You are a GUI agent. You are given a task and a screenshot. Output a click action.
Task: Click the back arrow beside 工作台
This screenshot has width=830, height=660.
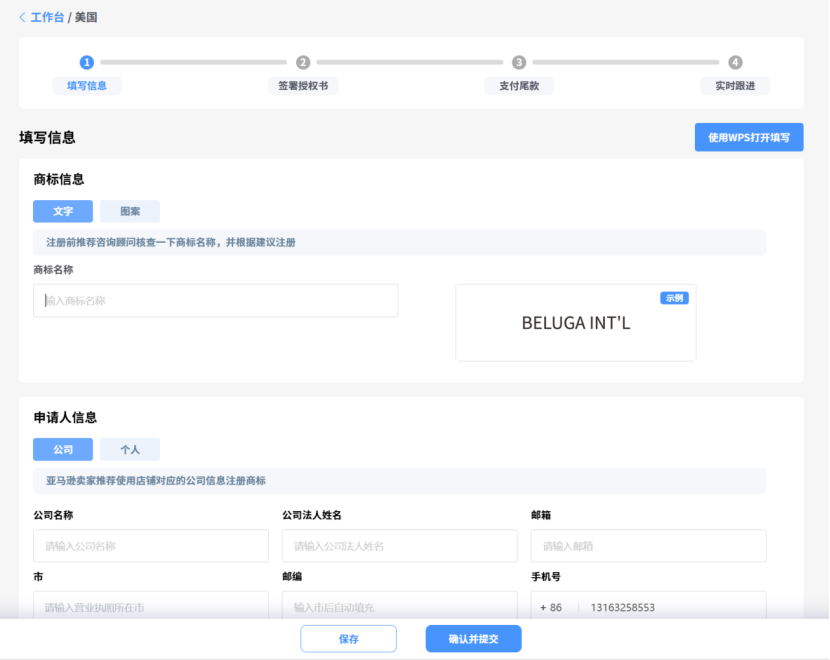pyautogui.click(x=22, y=17)
